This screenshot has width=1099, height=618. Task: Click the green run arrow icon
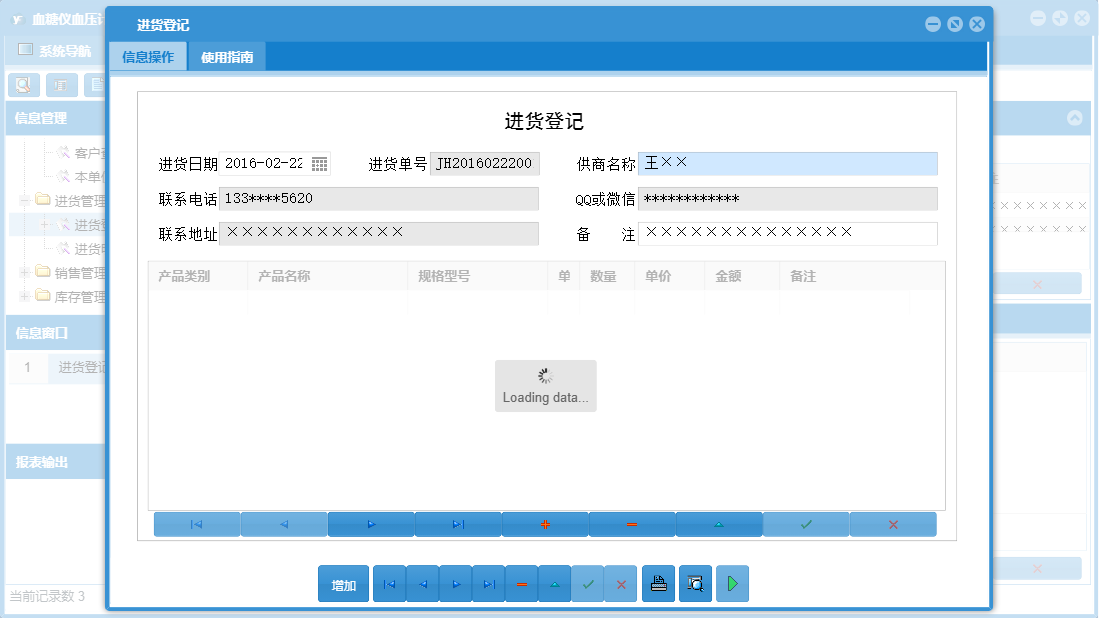[x=732, y=583]
